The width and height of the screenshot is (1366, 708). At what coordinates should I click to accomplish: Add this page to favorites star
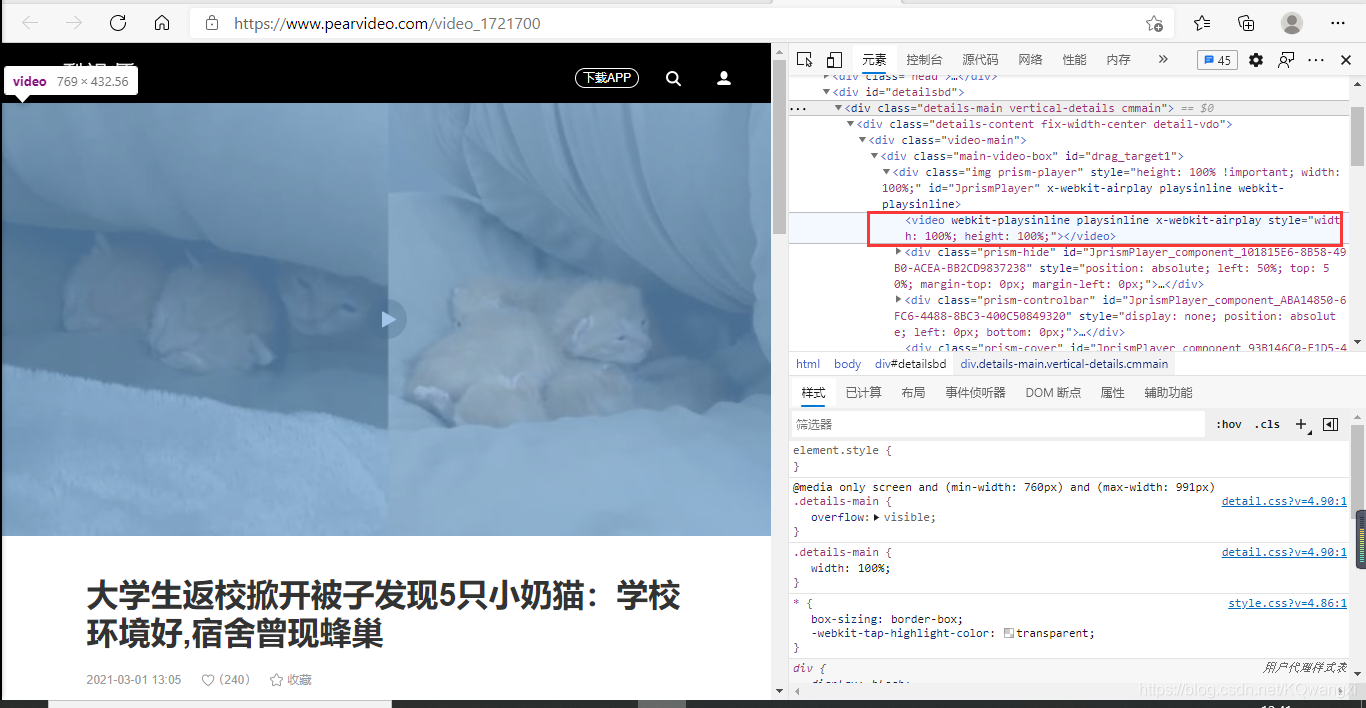(1154, 22)
